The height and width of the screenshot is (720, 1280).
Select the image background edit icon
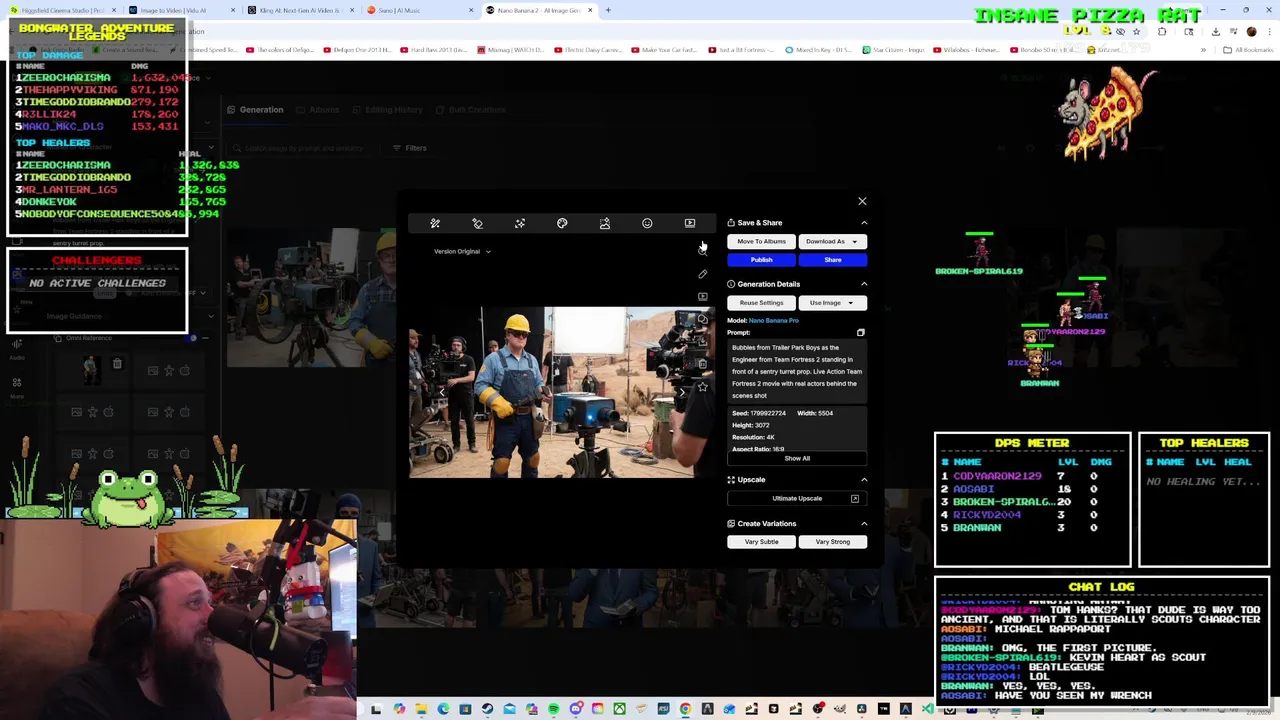click(x=605, y=223)
